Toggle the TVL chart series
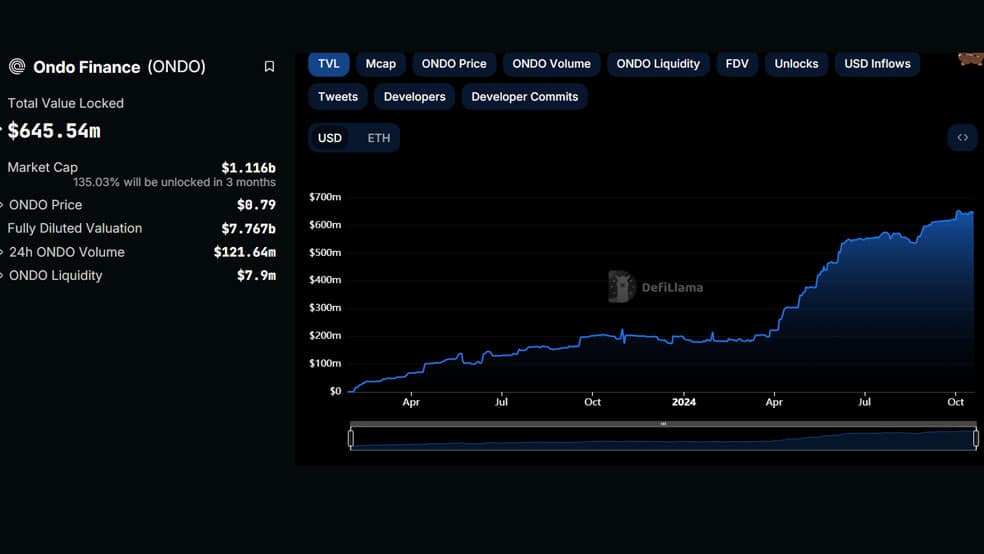The height and width of the screenshot is (554, 984). 329,64
